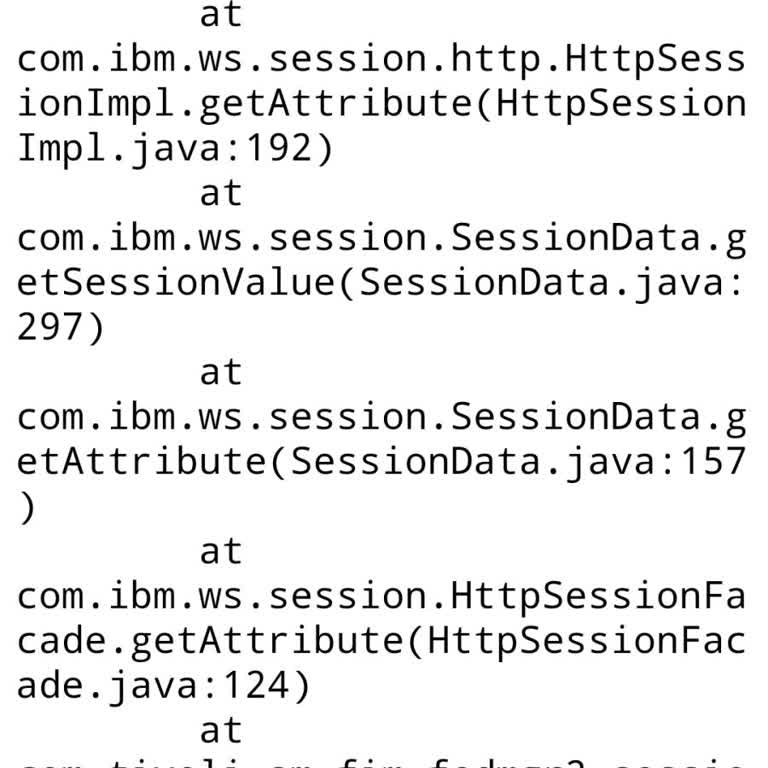Click the line number 297) text
Image resolution: width=768 pixels, height=768 pixels.
pyautogui.click(x=62, y=329)
